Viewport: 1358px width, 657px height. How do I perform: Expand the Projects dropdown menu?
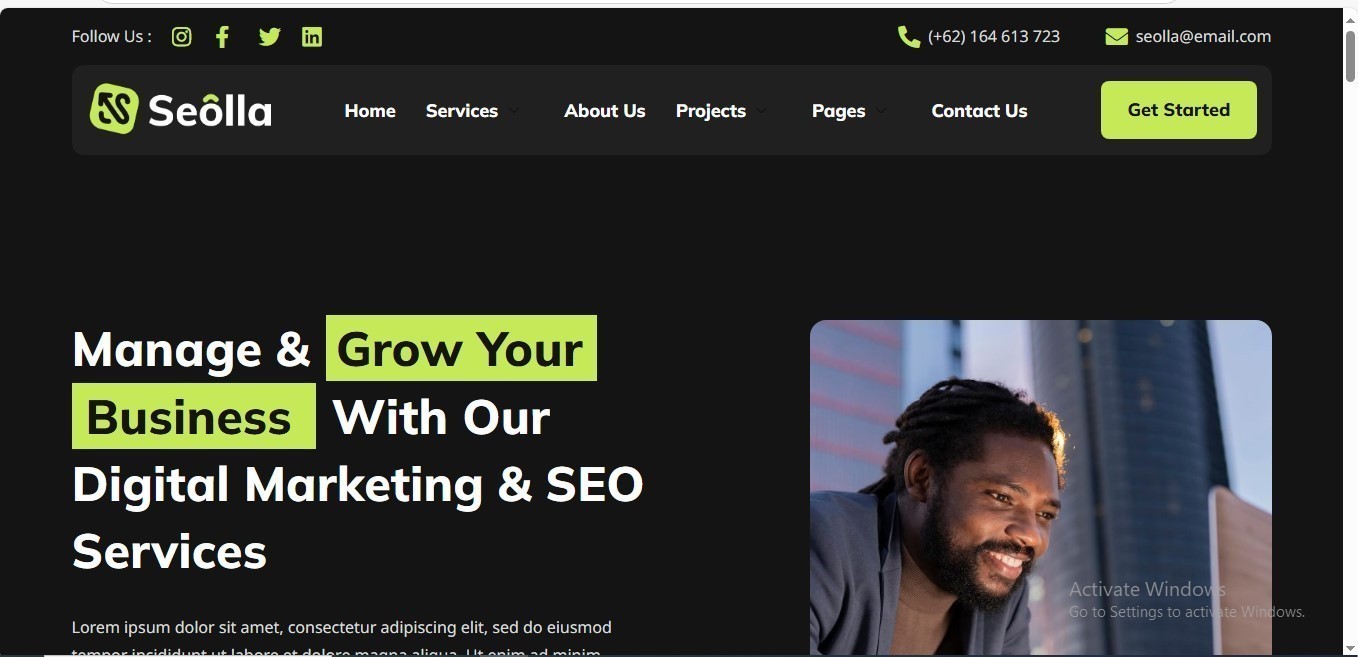pyautogui.click(x=721, y=111)
